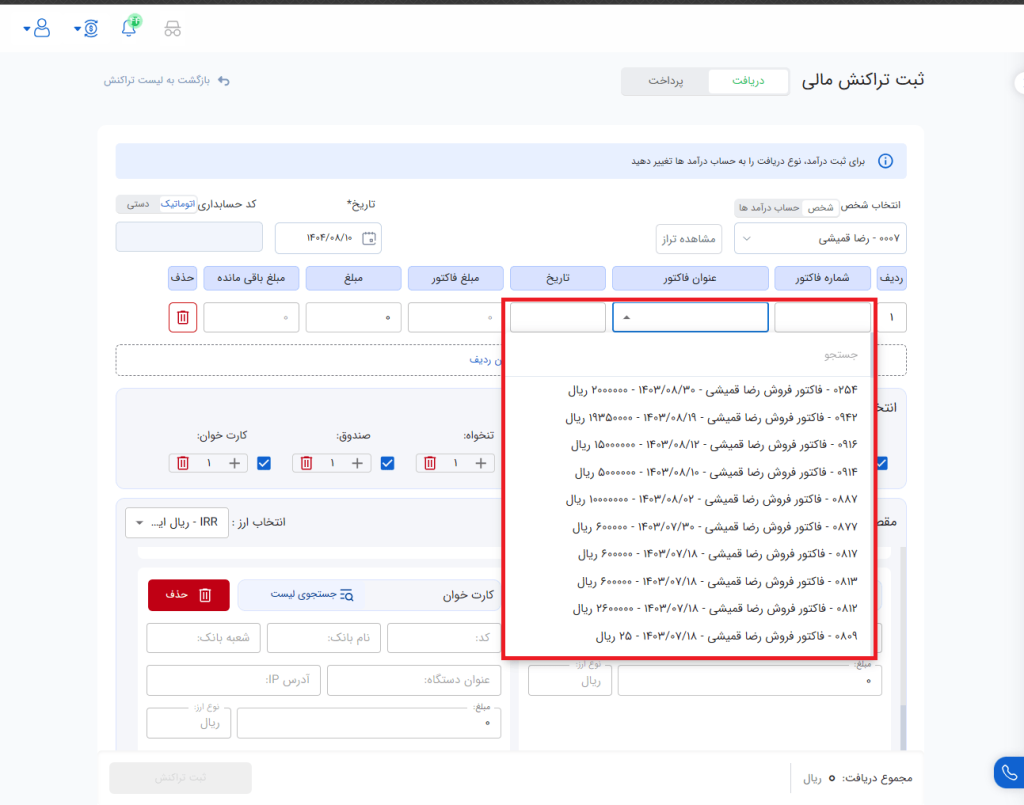The image size is (1024, 805).
Task: Open the user profile icon
Action: pos(42,28)
